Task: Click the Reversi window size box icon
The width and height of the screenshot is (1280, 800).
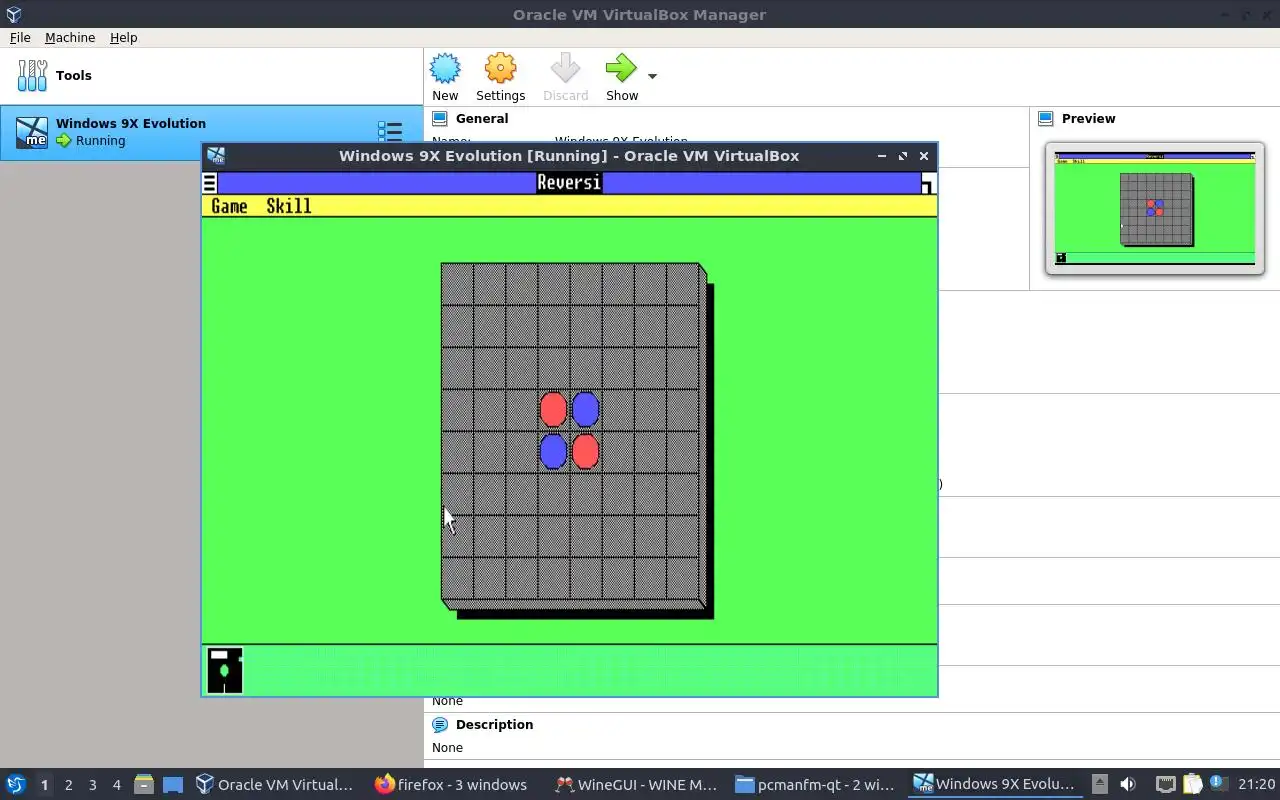Action: (928, 183)
